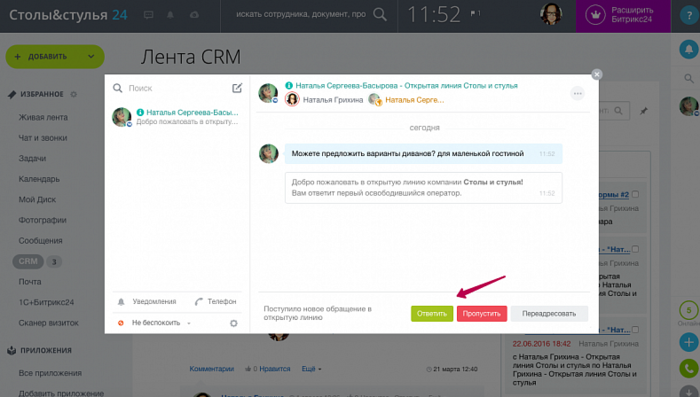Click user avatar in right sidebar

point(689,106)
